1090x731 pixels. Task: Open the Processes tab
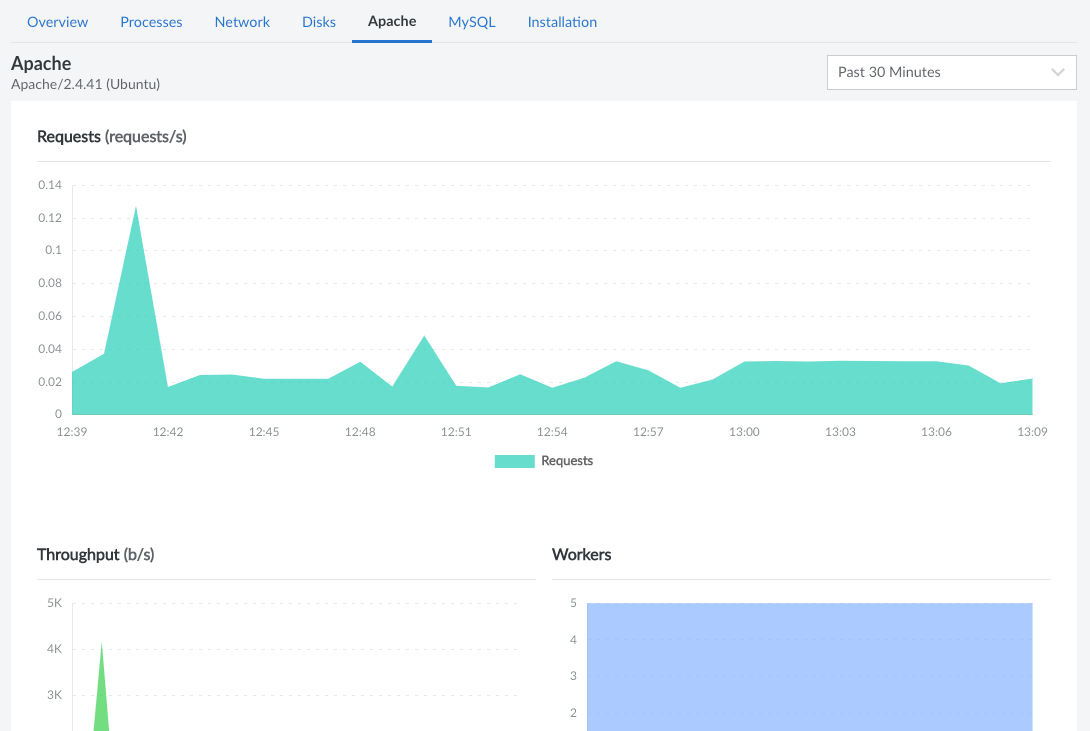coord(151,21)
